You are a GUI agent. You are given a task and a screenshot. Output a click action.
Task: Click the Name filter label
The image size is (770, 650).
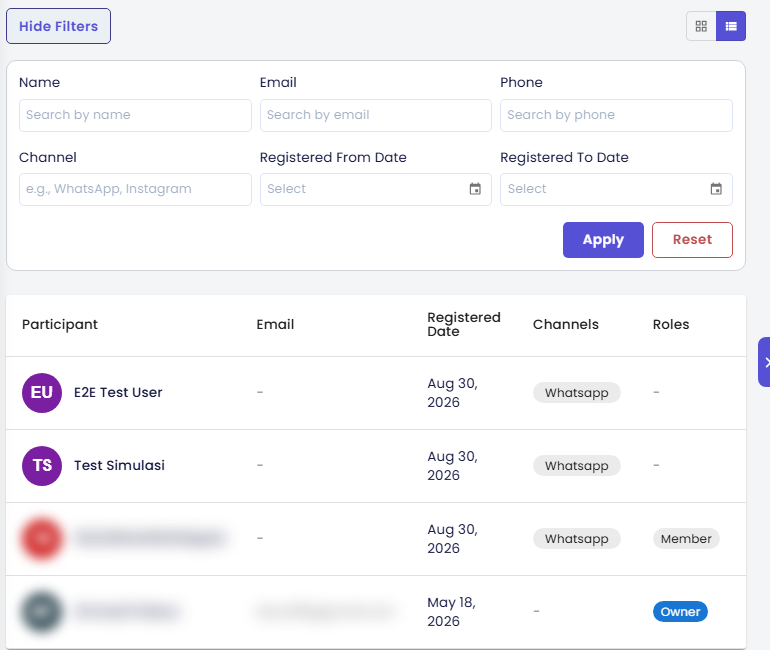(x=39, y=82)
